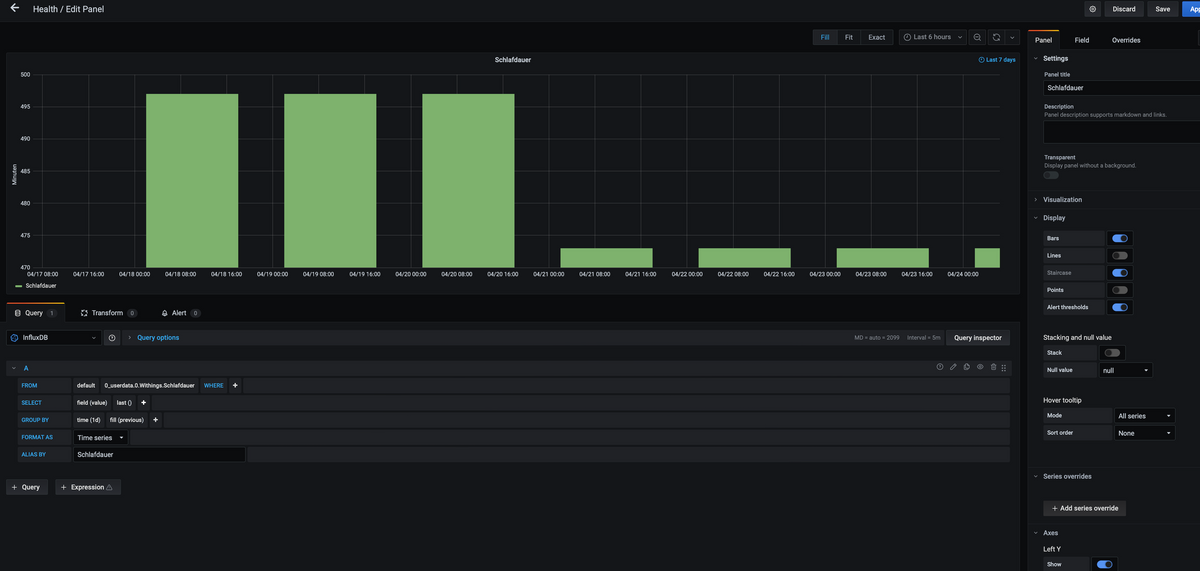The width and height of the screenshot is (1200, 571).
Task: Open the Sort order dropdown
Action: [1144, 433]
